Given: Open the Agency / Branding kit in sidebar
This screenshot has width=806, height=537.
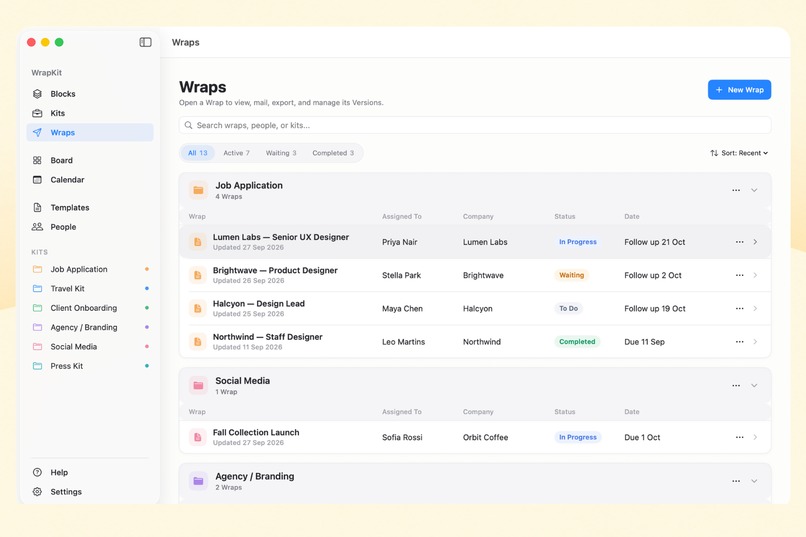Looking at the screenshot, I should [90, 327].
